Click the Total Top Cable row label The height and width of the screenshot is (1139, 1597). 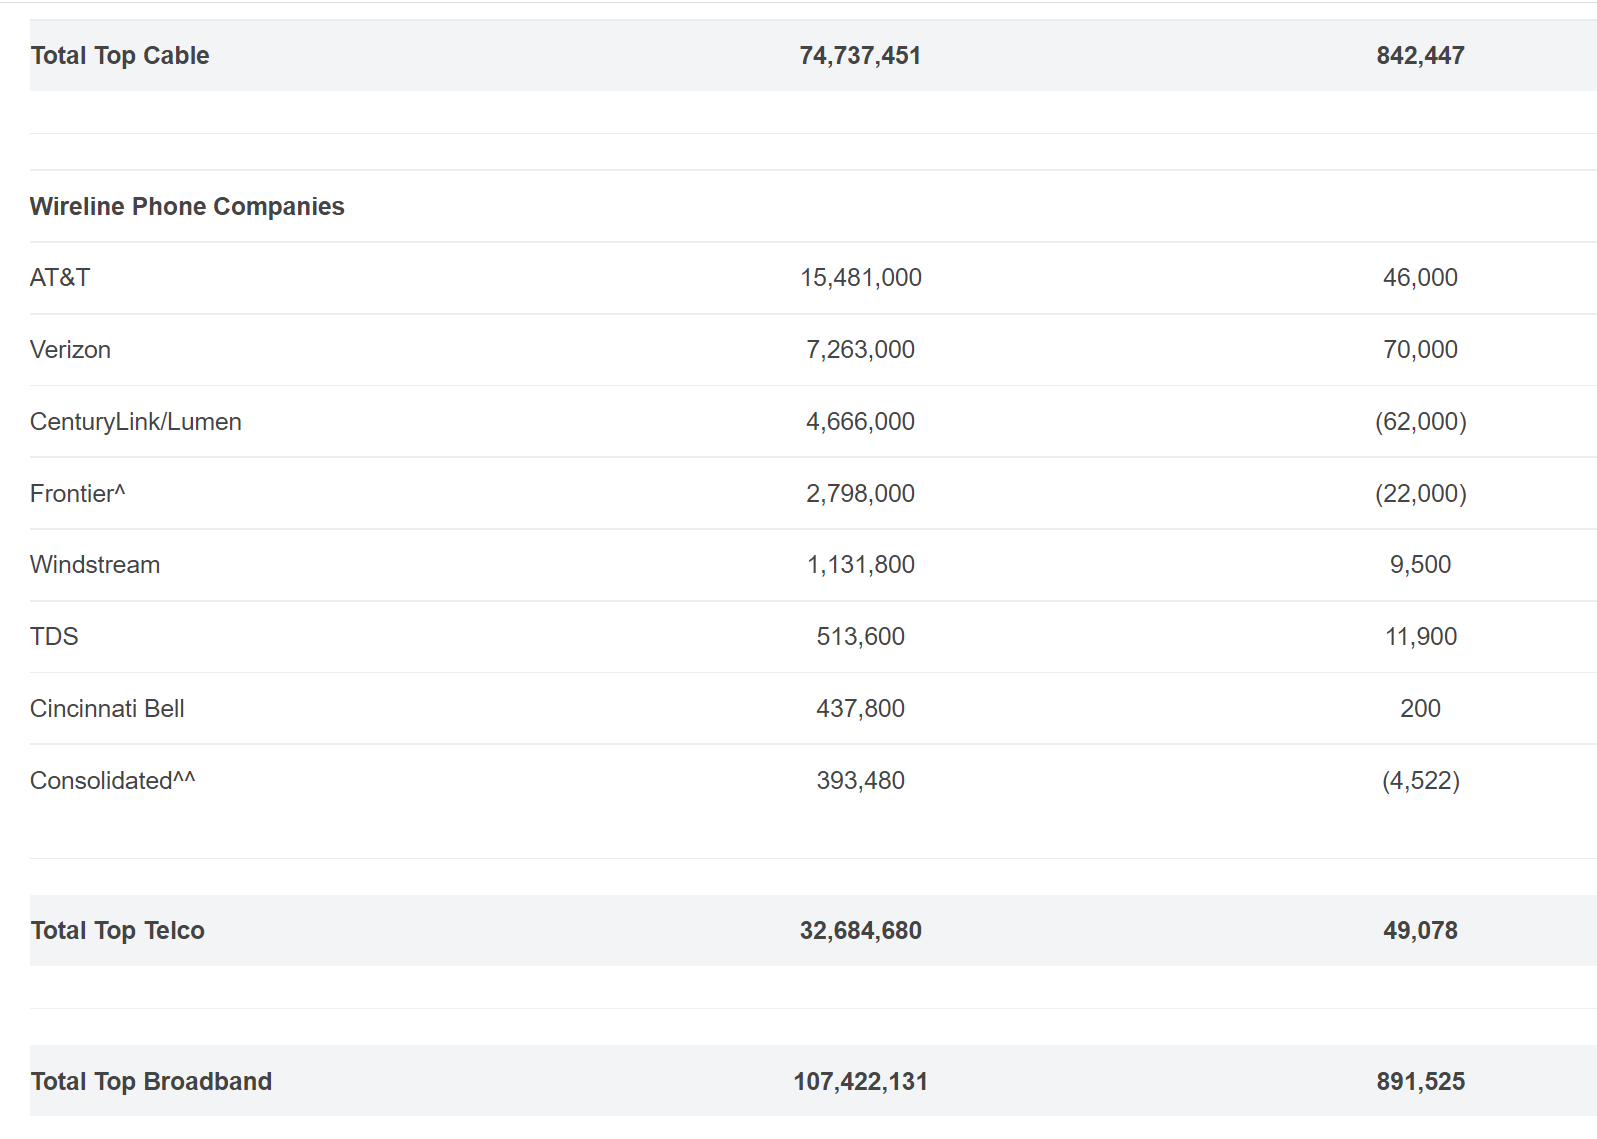(x=120, y=56)
